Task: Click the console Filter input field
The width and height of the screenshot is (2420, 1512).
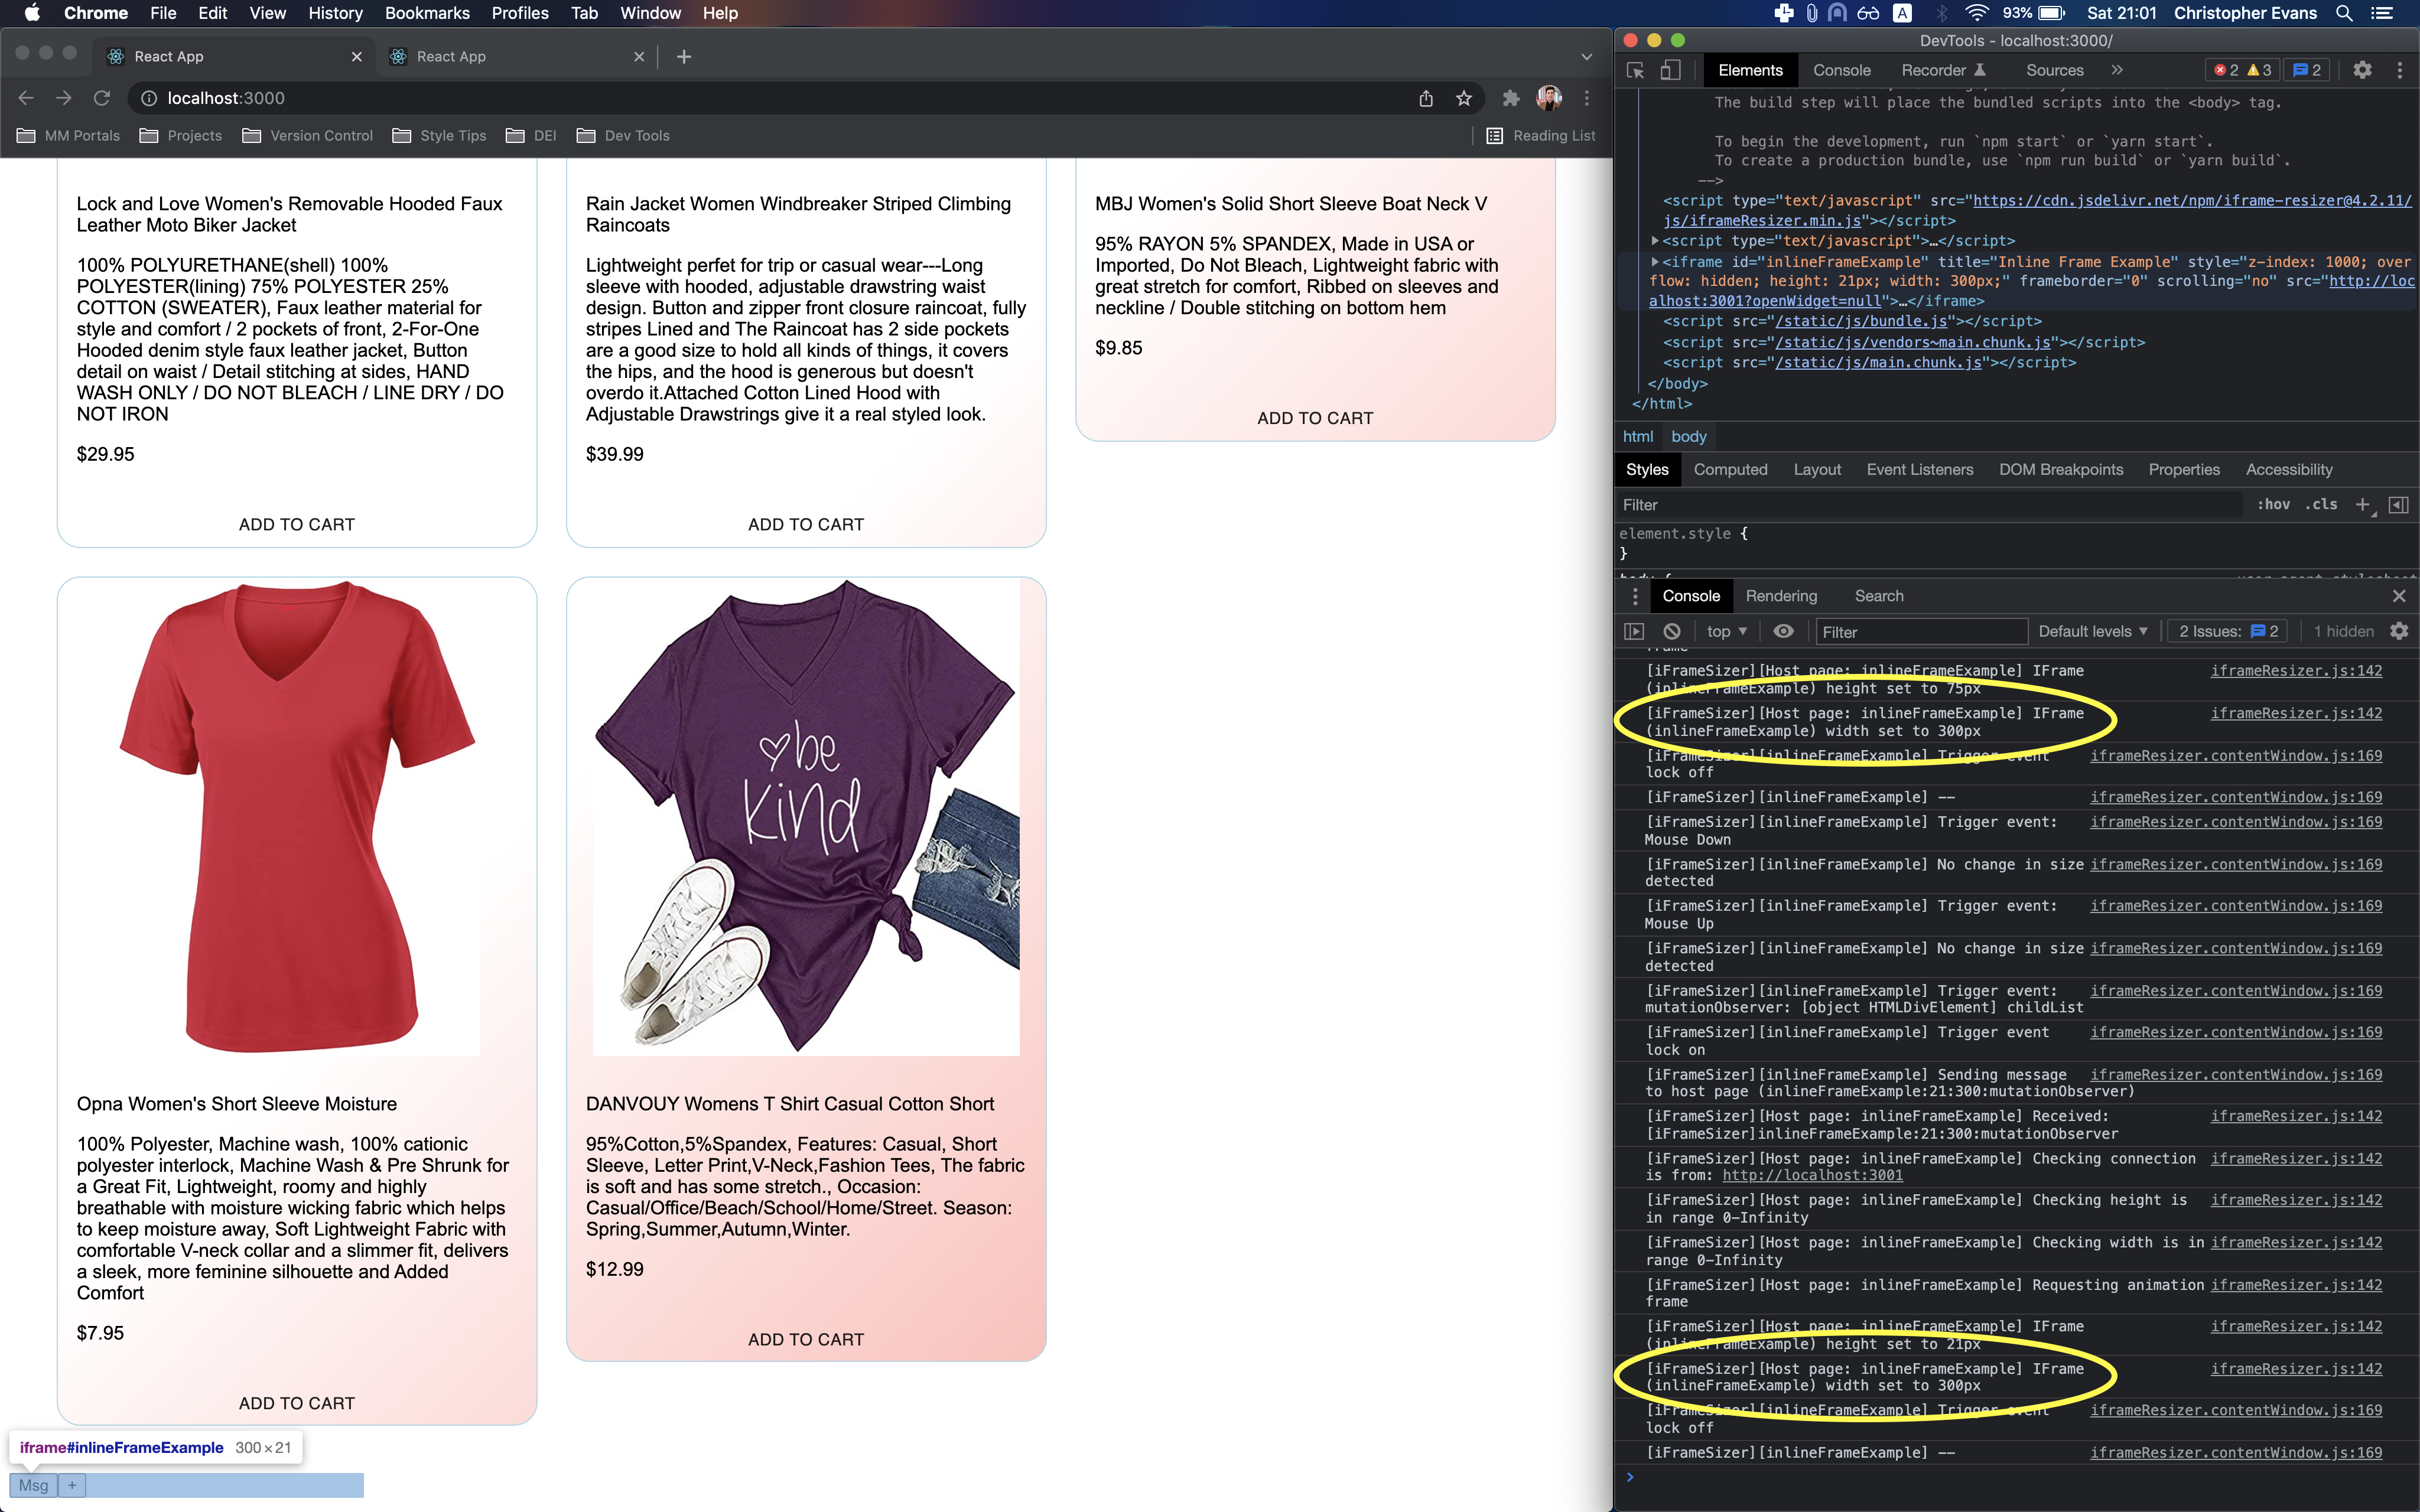Action: pos(1920,631)
